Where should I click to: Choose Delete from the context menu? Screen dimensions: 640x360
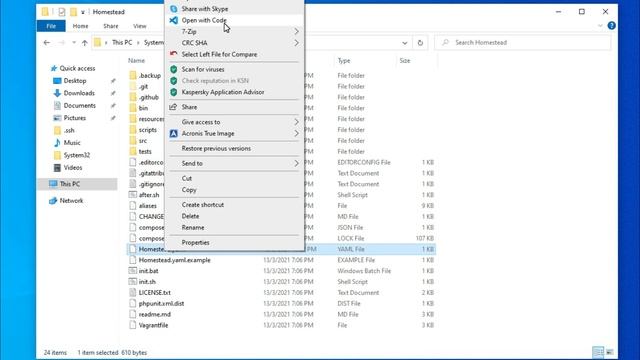point(235,216)
